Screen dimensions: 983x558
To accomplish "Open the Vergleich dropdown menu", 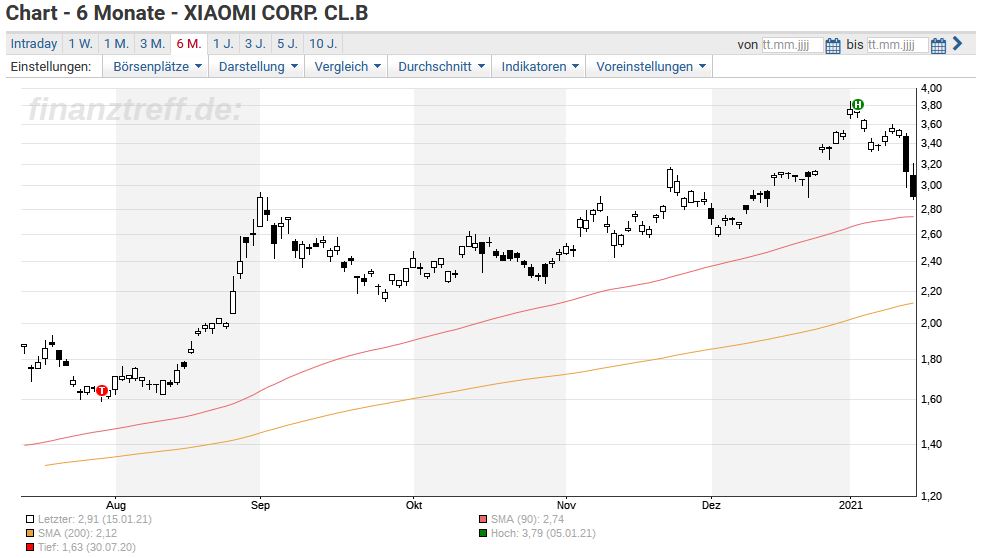I will tap(347, 66).
